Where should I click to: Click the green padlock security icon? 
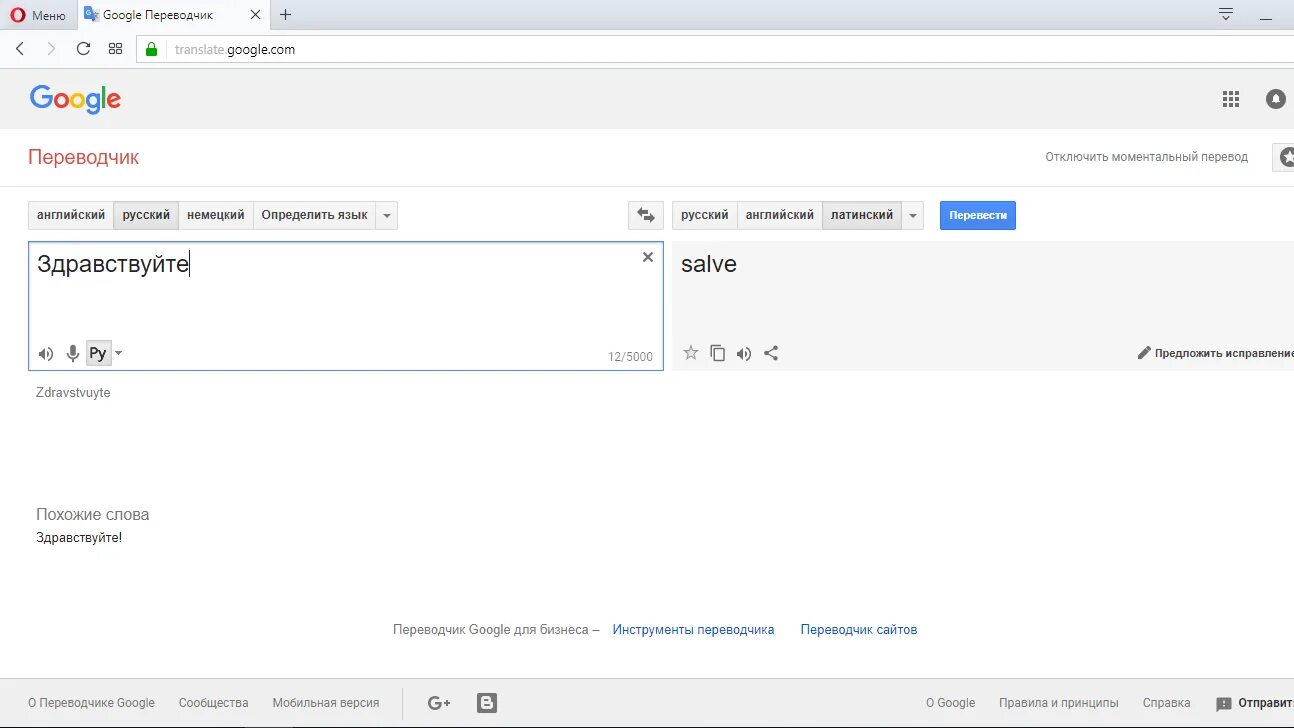[152, 49]
